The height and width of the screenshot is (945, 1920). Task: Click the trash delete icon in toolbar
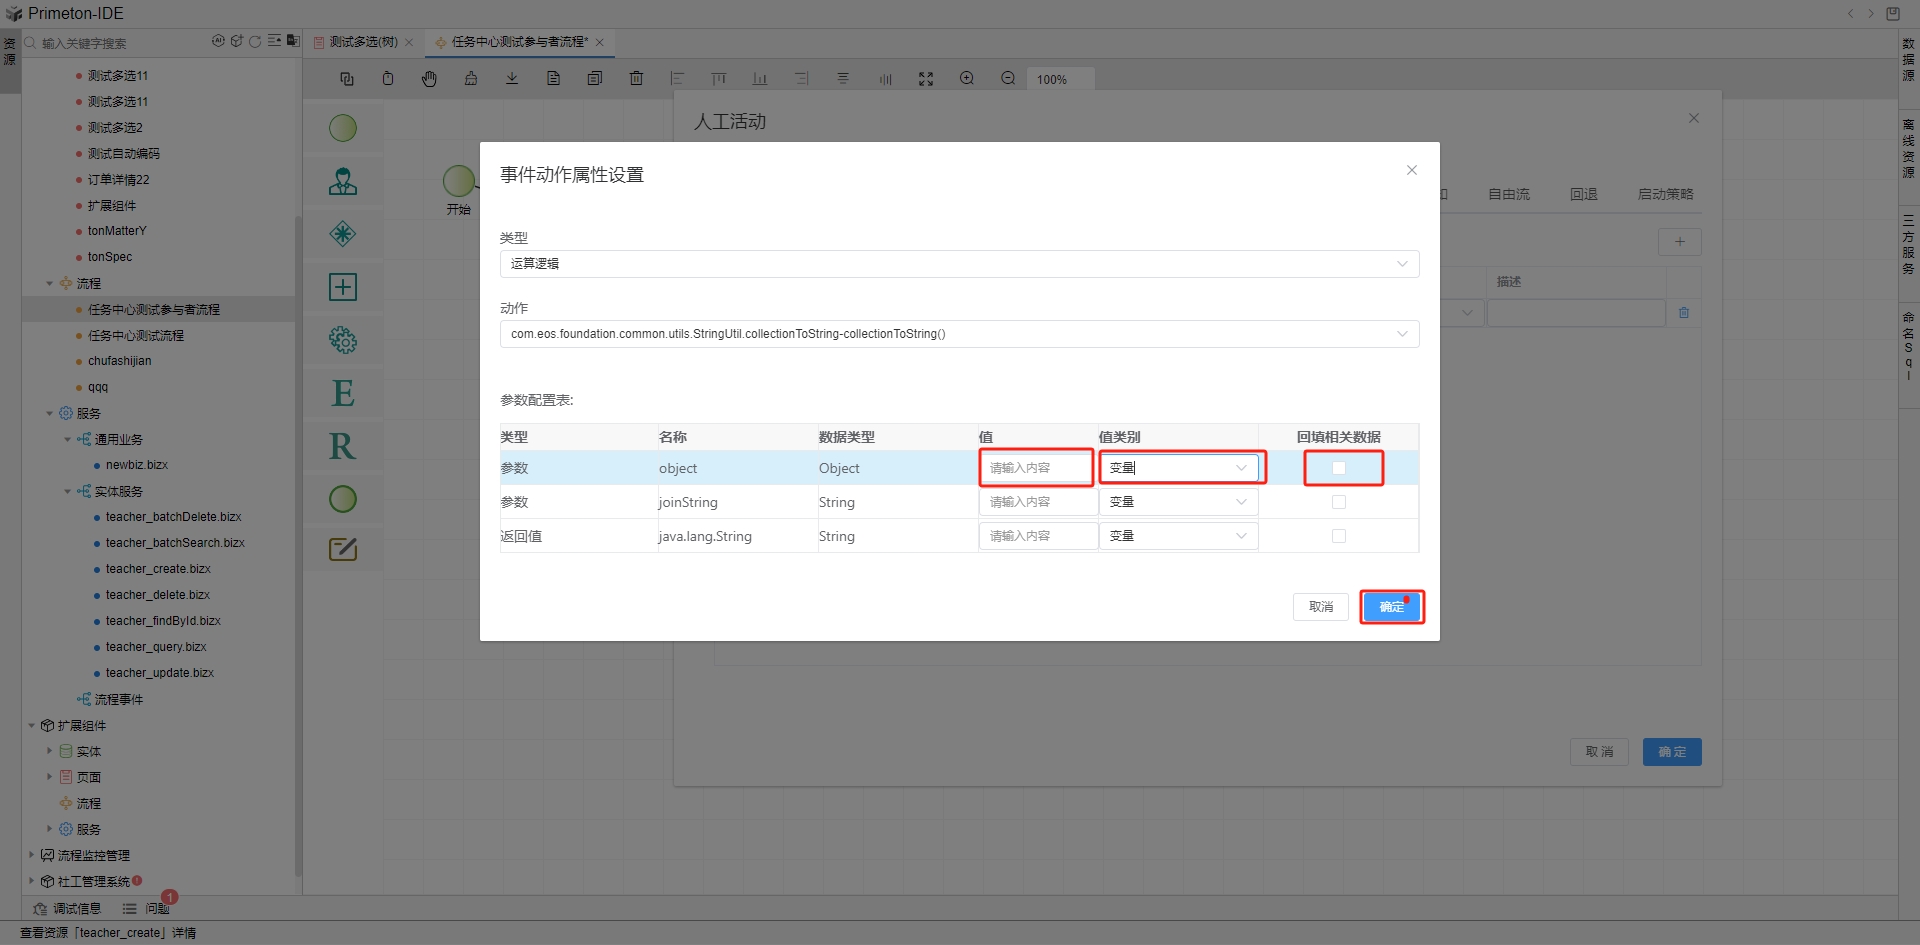tap(636, 79)
